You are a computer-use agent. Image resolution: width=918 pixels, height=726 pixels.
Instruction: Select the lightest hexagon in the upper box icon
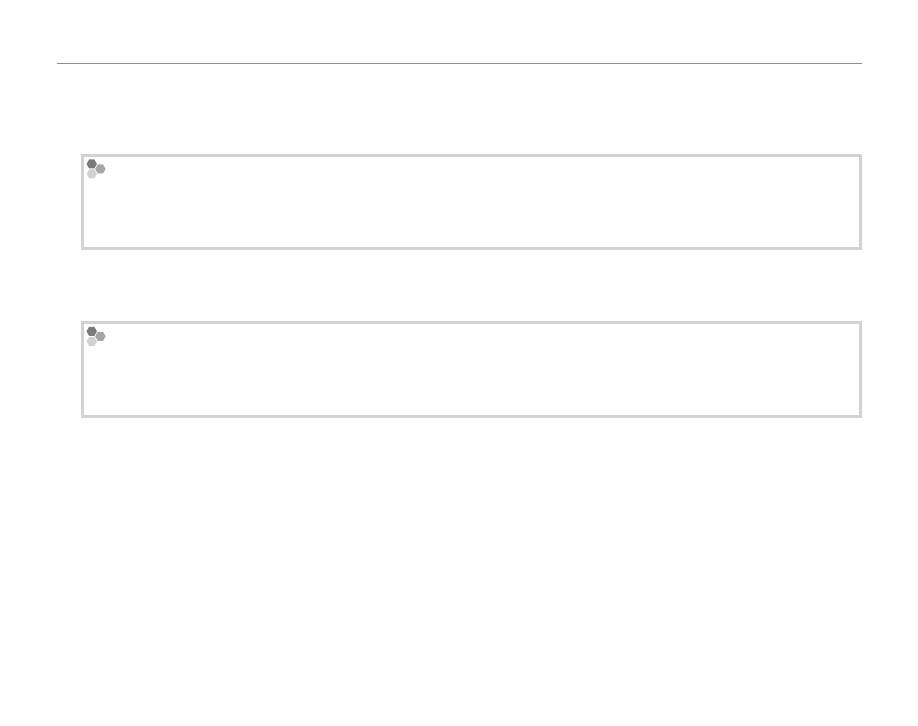[91, 174]
